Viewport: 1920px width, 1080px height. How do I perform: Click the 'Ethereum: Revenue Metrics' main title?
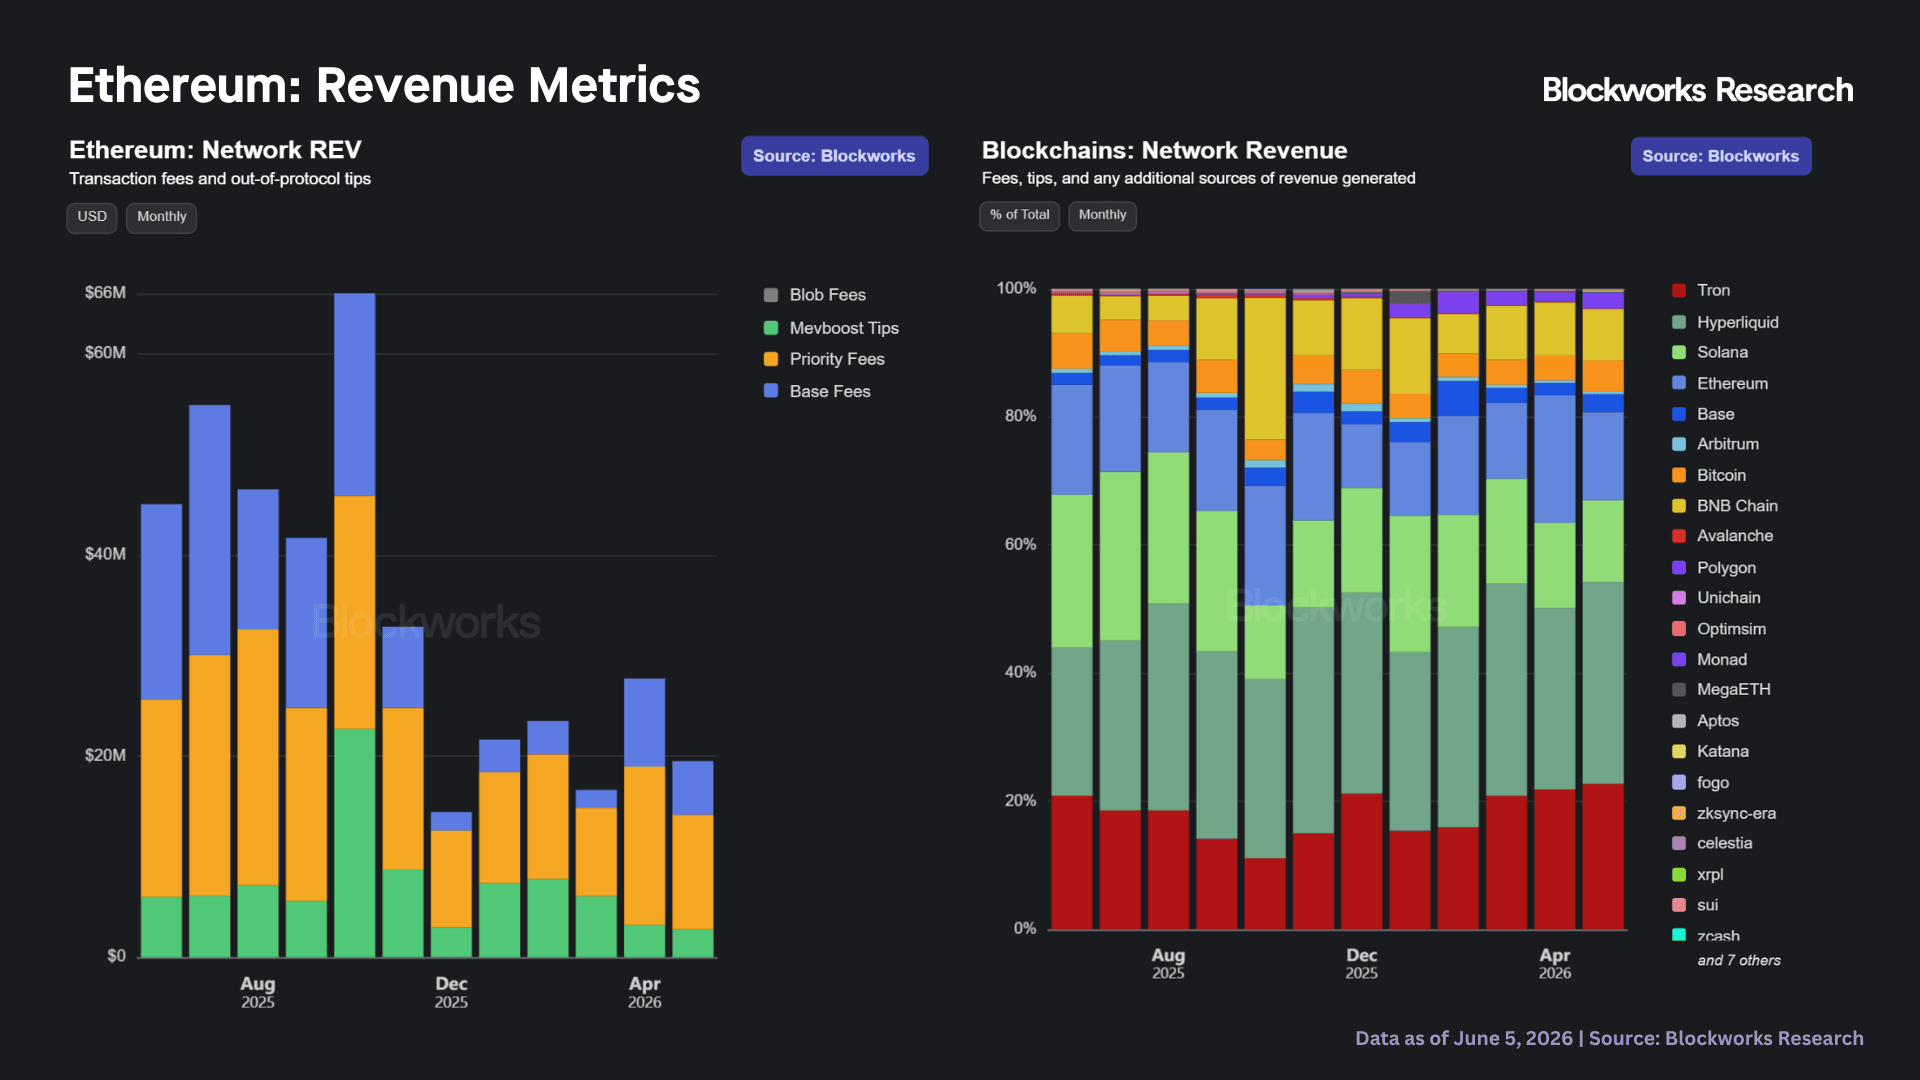(x=384, y=86)
